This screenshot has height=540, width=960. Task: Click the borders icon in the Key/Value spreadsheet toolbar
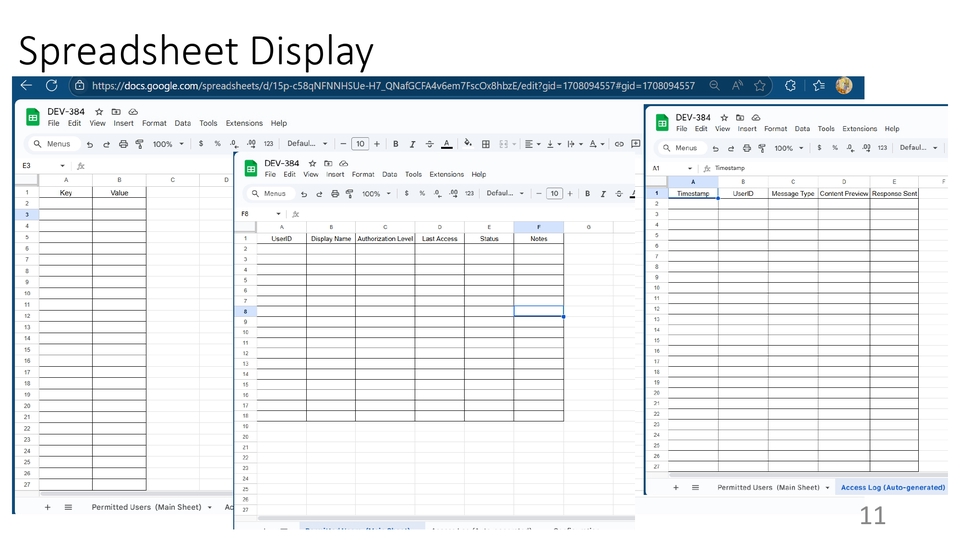[486, 144]
